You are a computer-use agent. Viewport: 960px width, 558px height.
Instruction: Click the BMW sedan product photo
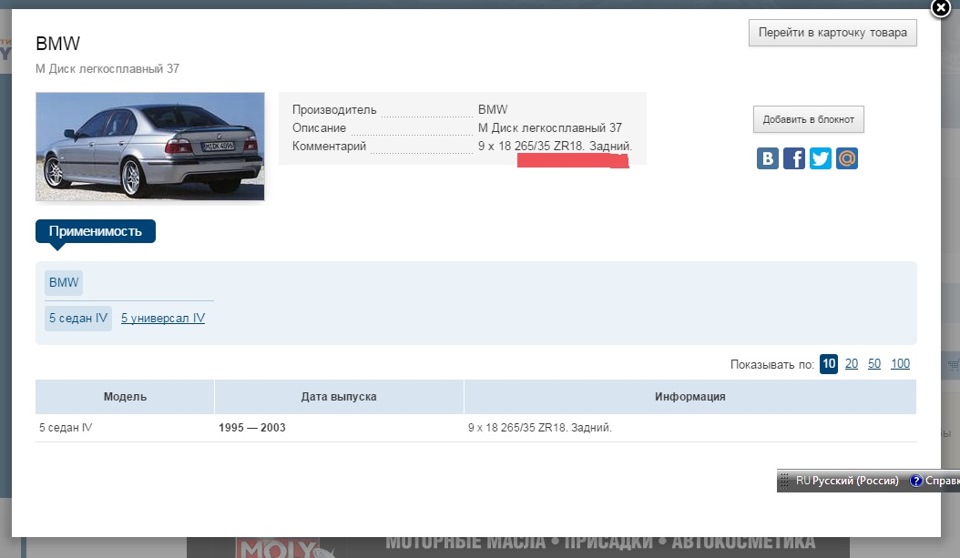click(x=150, y=146)
